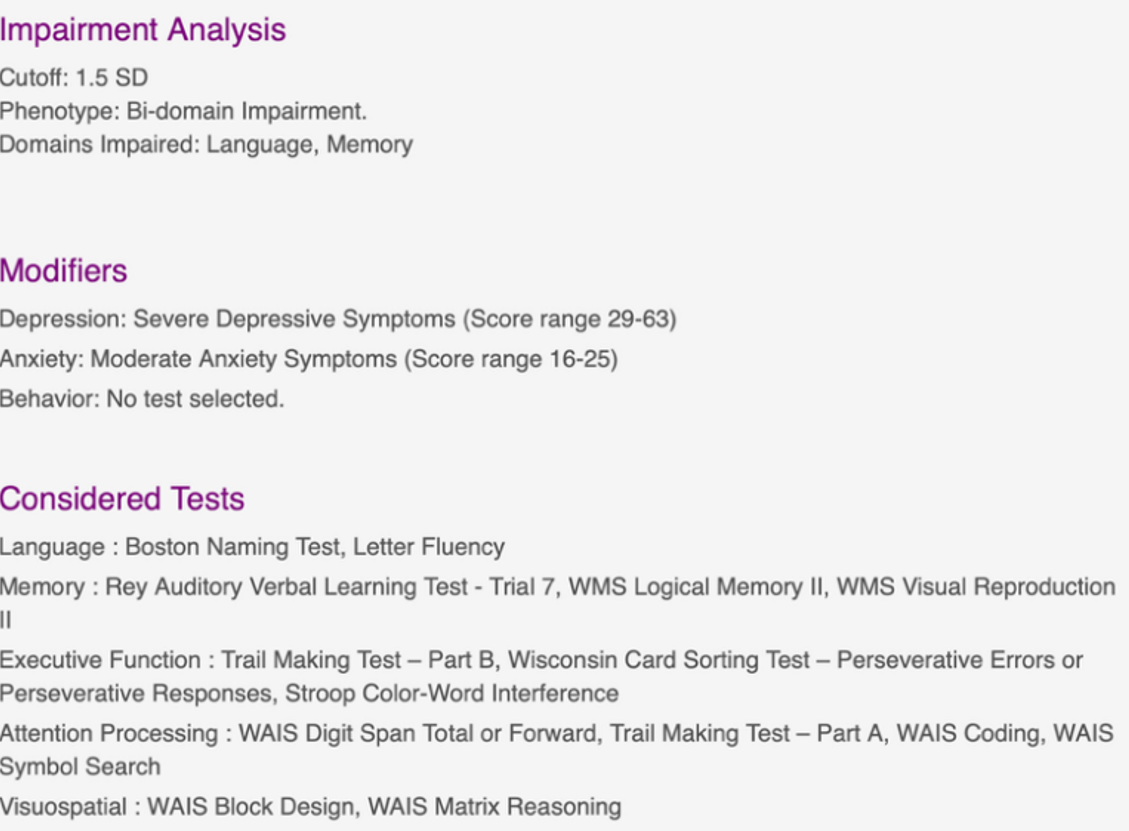Click the Domains Impaired: Language, Memory line
1129x831 pixels.
[x=206, y=144]
